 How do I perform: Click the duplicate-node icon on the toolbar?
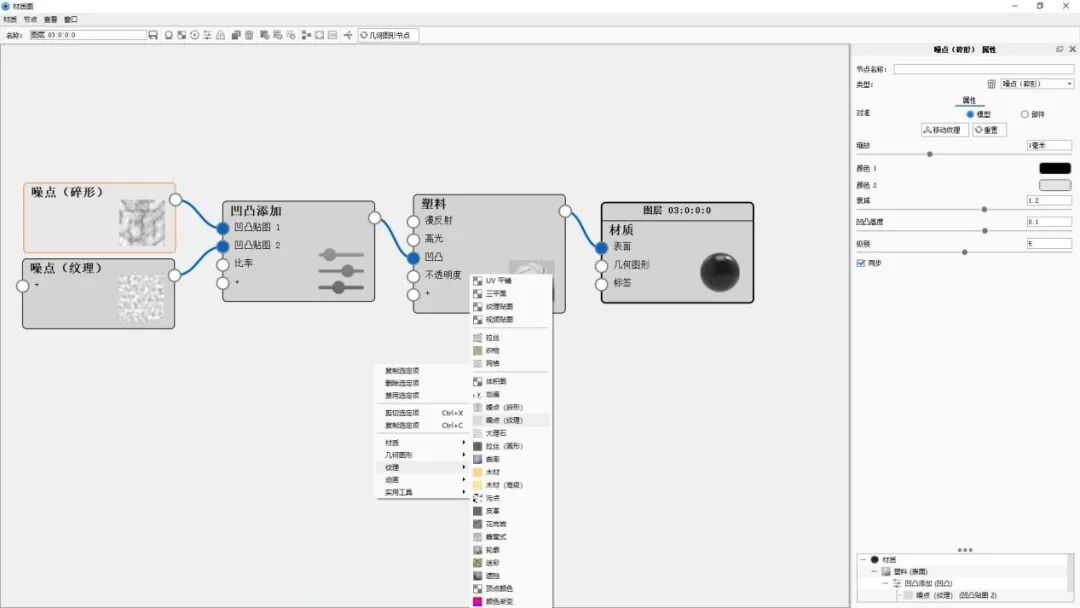point(235,33)
